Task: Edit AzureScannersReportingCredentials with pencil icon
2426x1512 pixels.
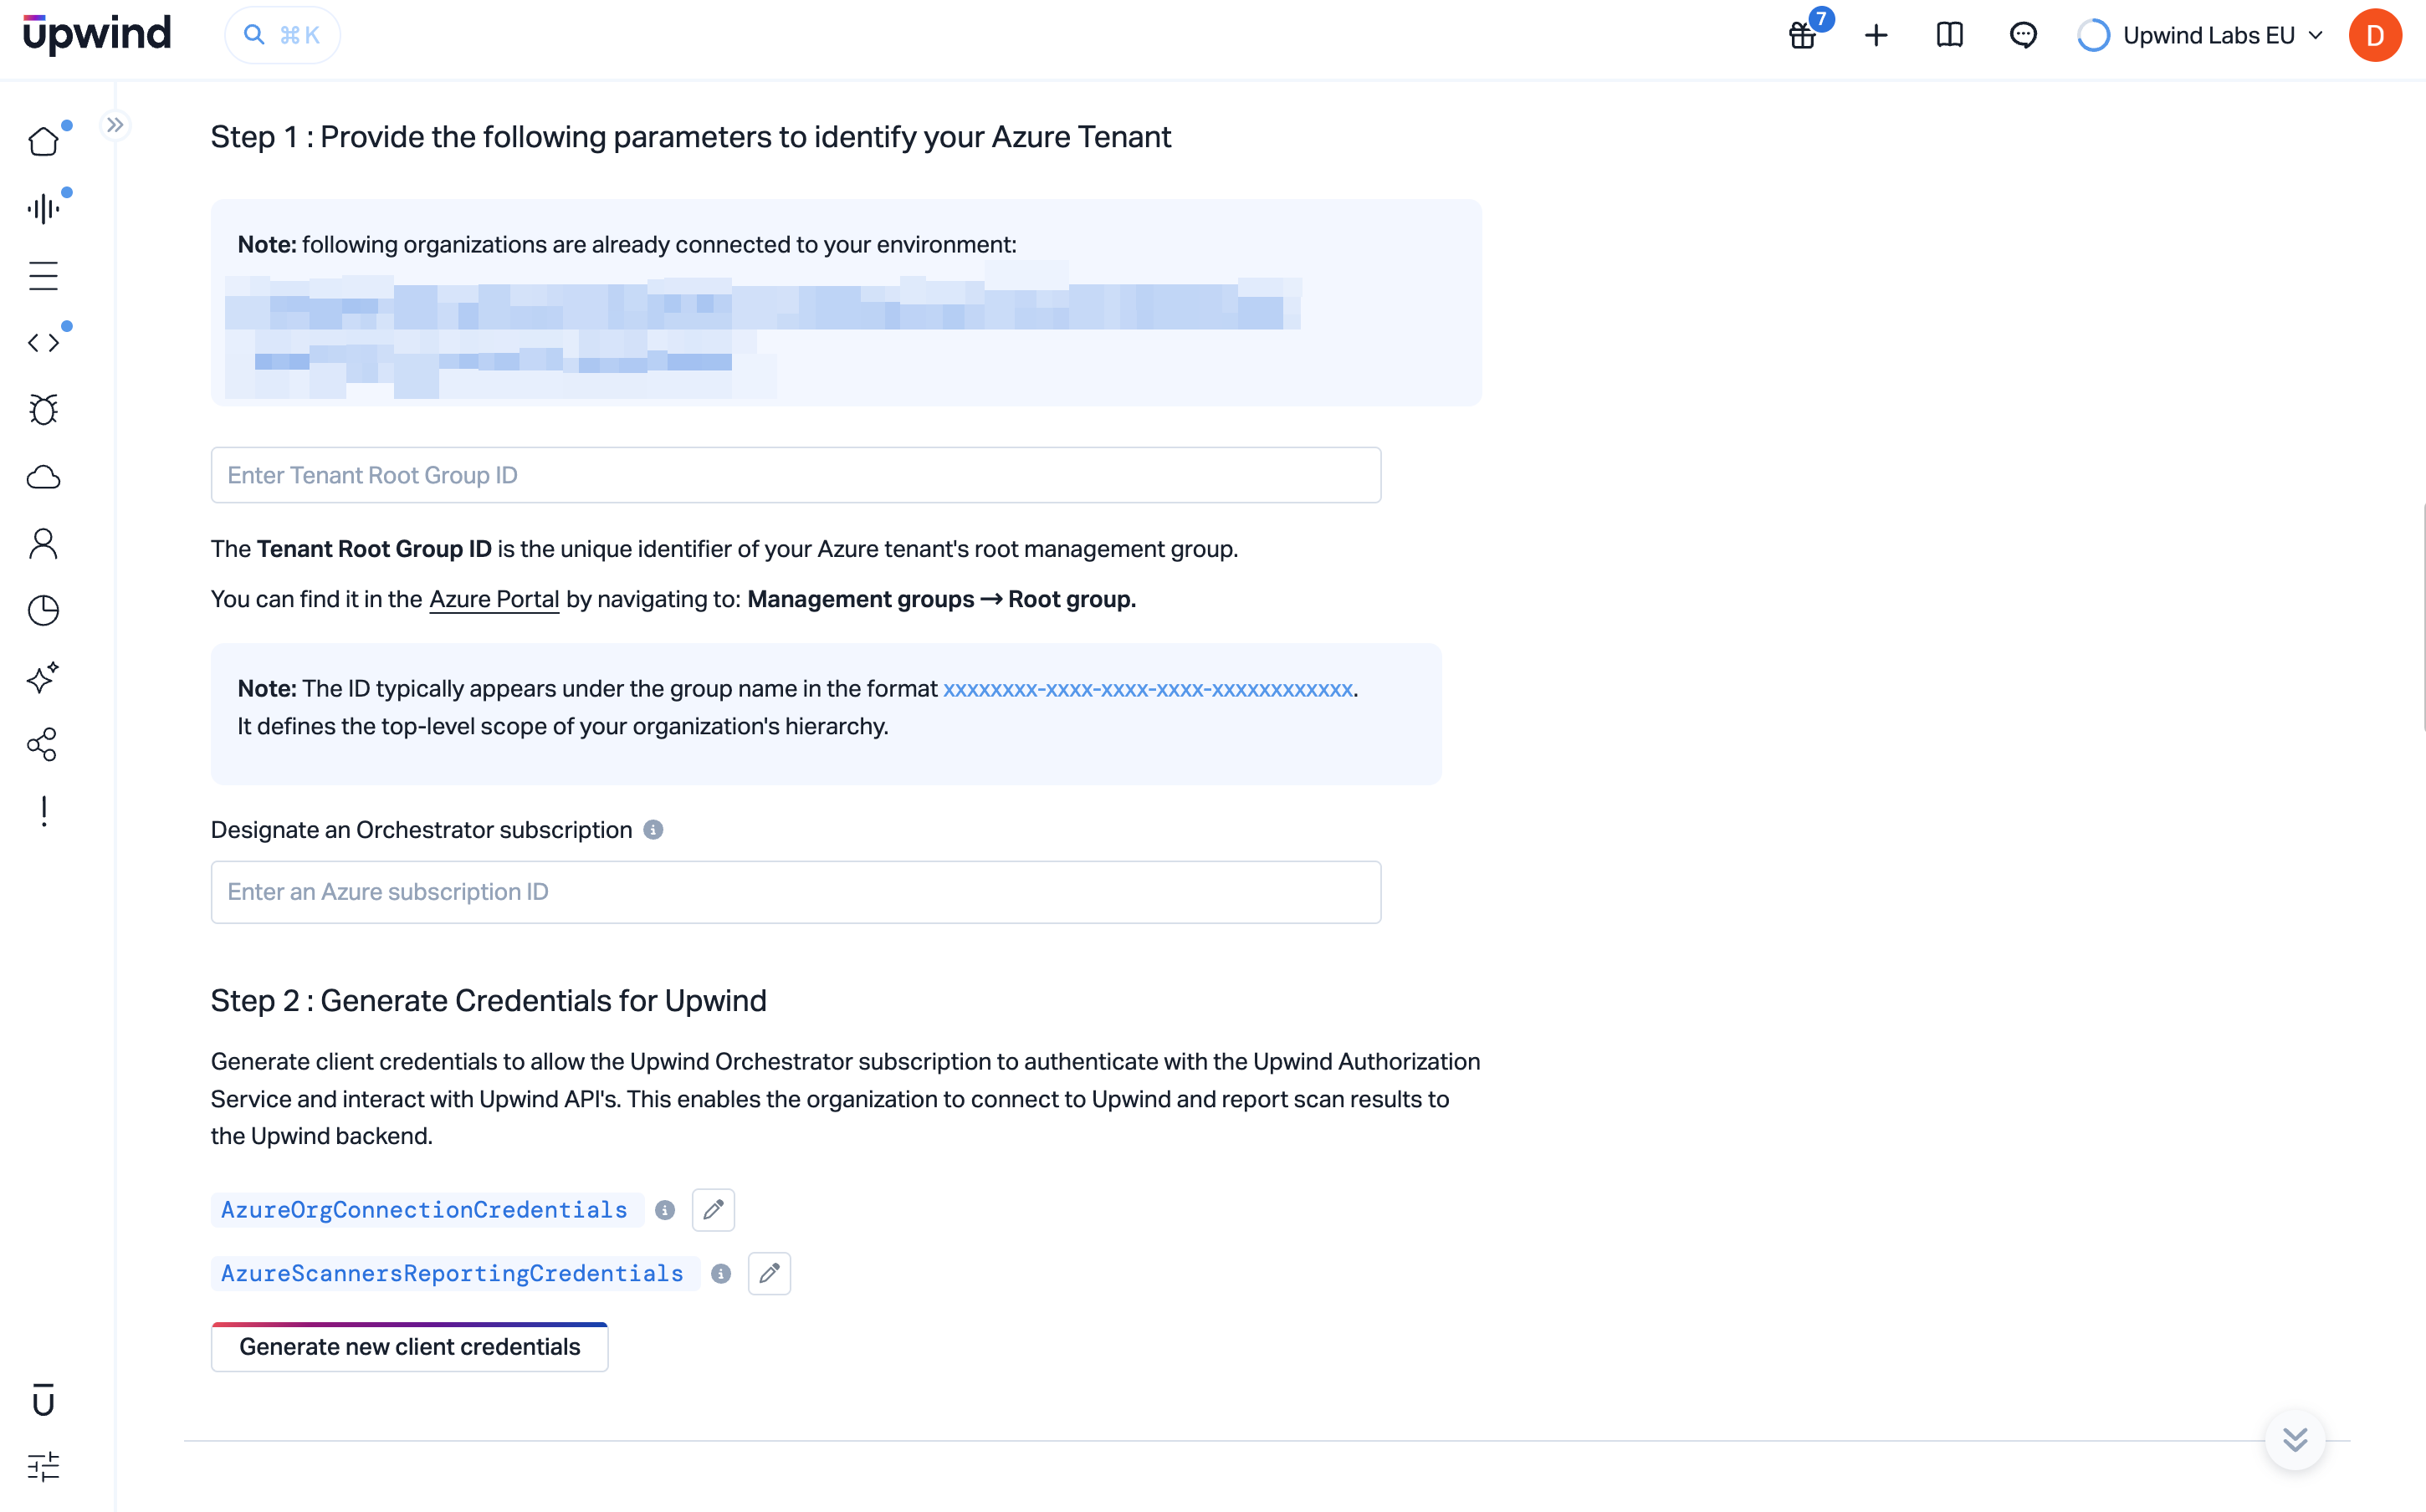Action: click(x=769, y=1273)
